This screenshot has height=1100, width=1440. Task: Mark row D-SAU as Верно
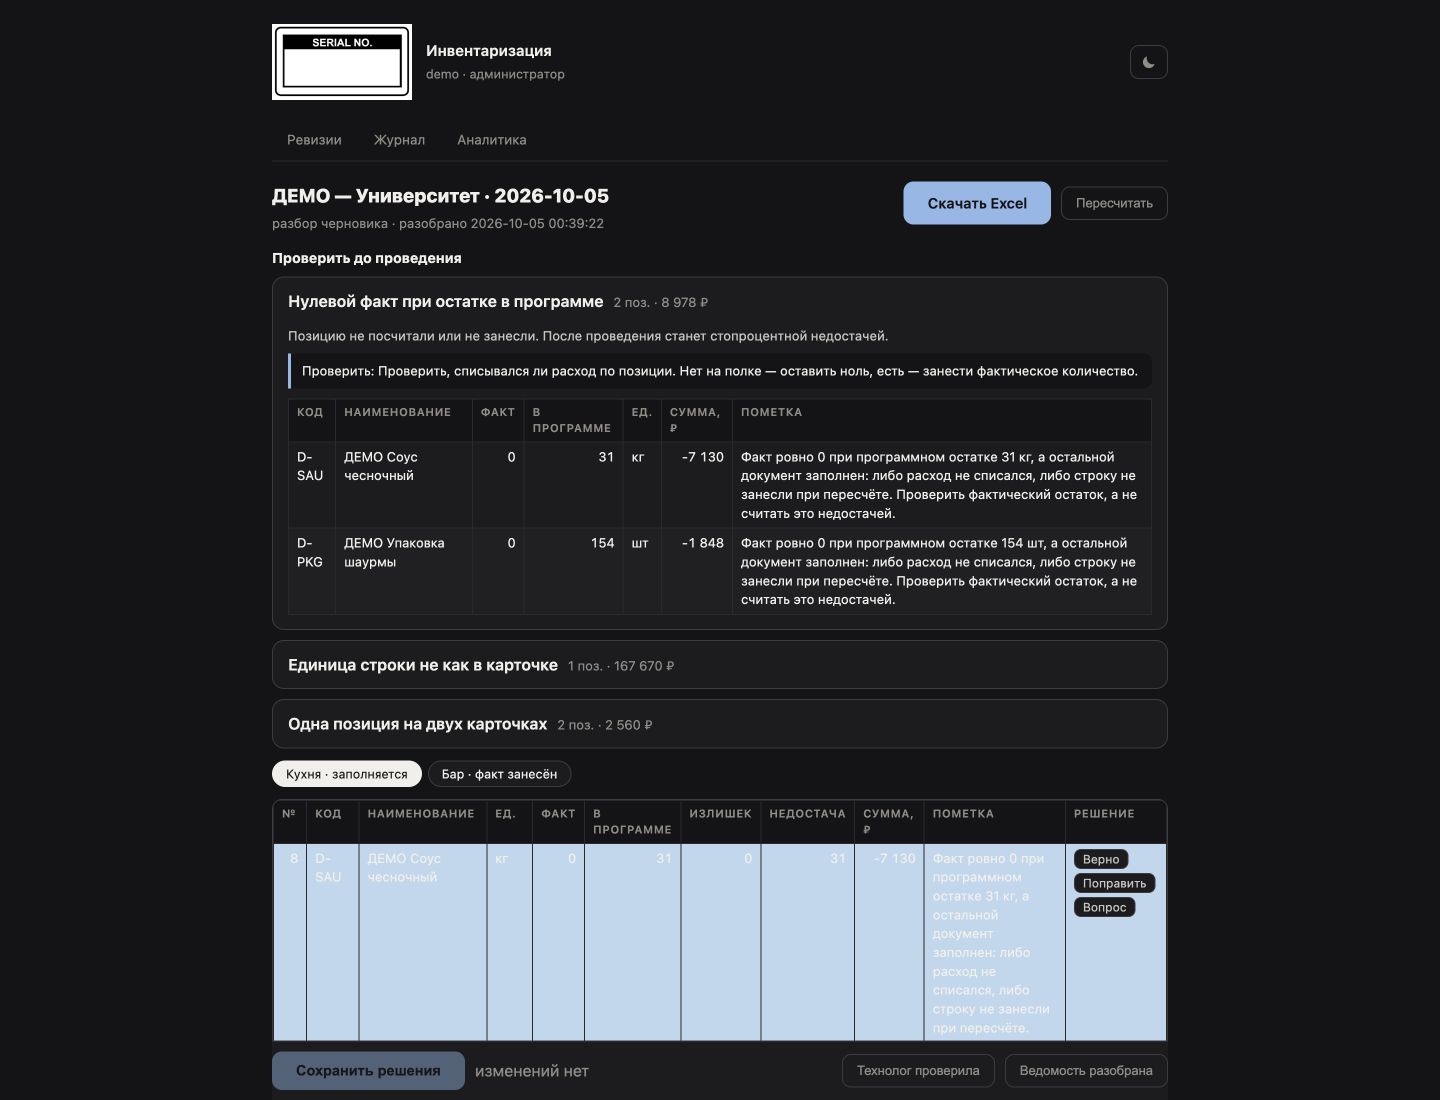click(x=1101, y=859)
